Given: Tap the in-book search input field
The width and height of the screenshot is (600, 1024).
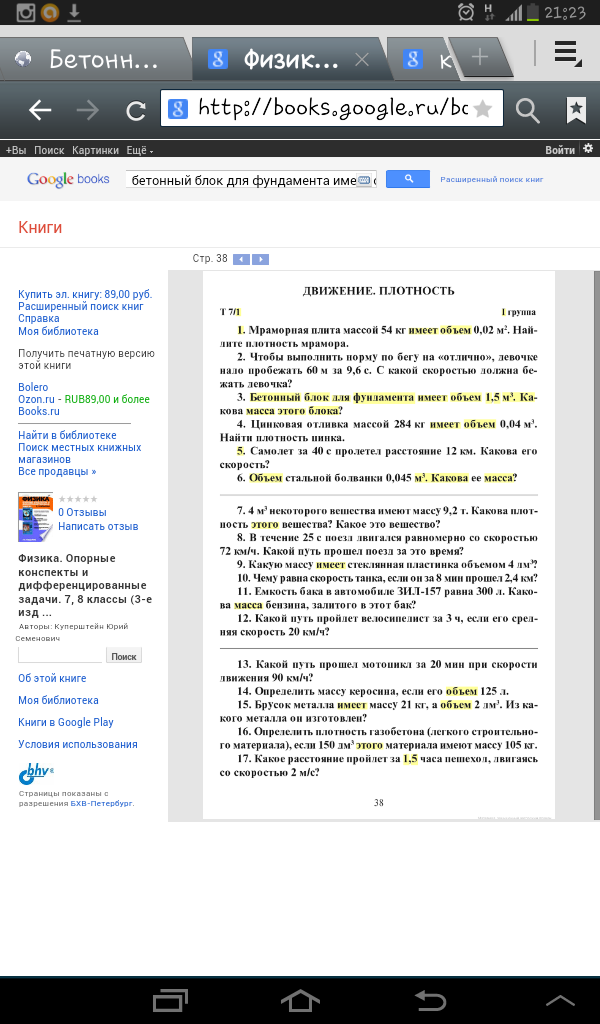Looking at the screenshot, I should [x=59, y=655].
